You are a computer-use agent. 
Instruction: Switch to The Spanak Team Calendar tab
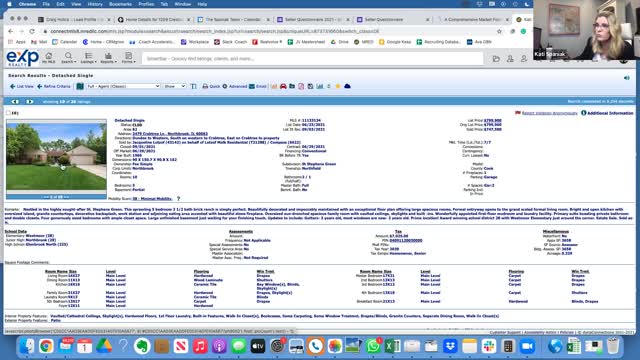(233, 19)
